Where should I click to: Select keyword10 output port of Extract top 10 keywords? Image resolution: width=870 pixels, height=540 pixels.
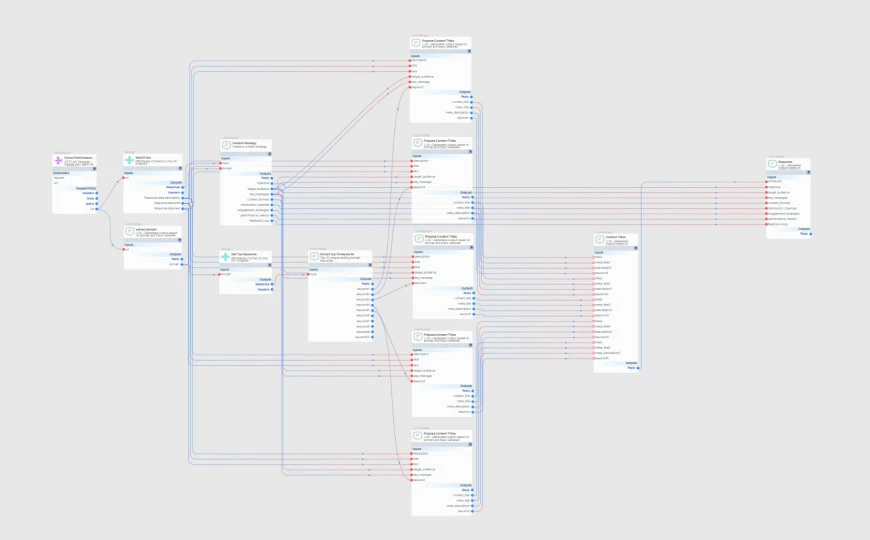tap(372, 337)
